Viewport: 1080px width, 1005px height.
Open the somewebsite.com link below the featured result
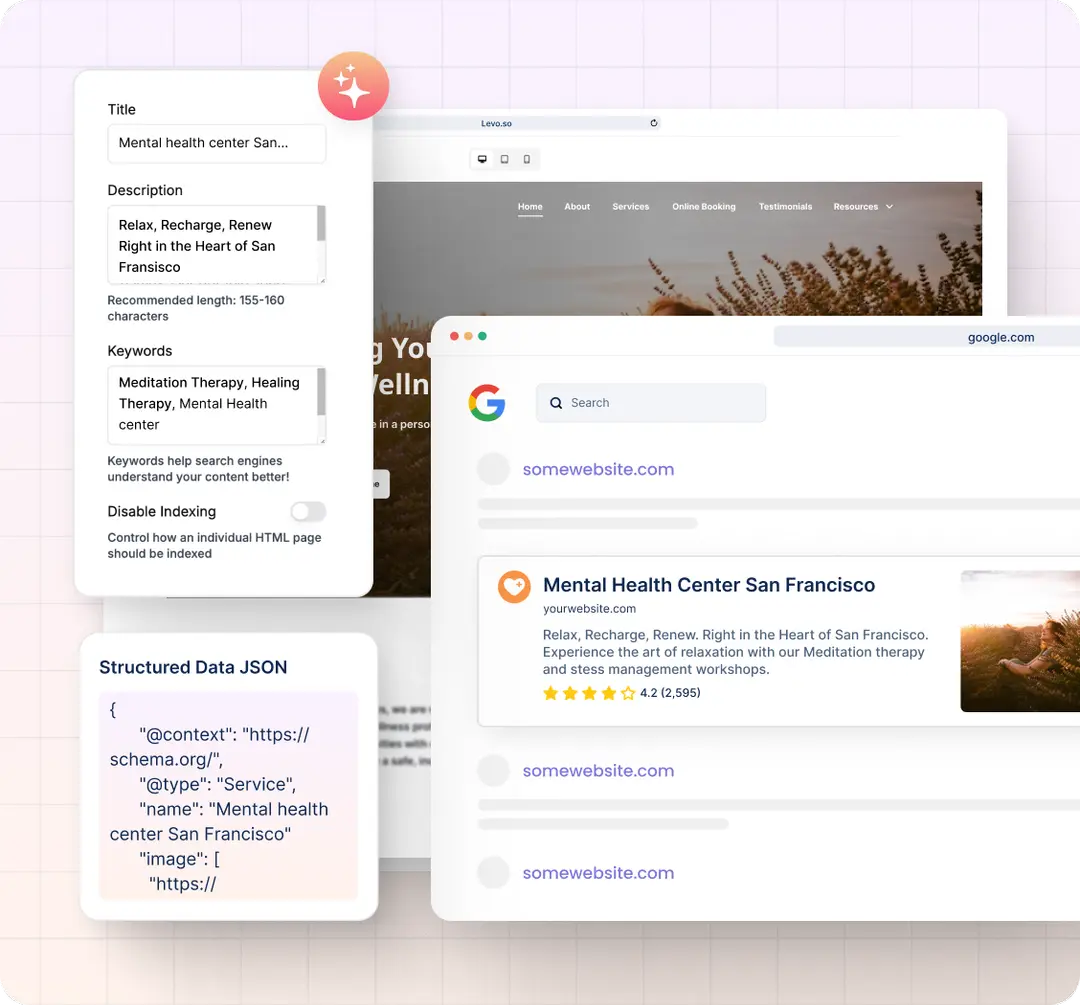click(598, 771)
